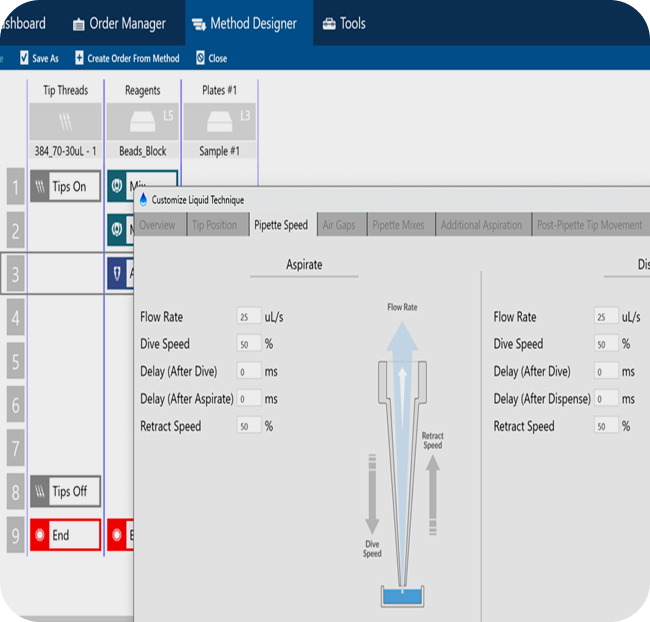Select the Tips Off step
Image resolution: width=650 pixels, height=622 pixels.
tap(65, 491)
